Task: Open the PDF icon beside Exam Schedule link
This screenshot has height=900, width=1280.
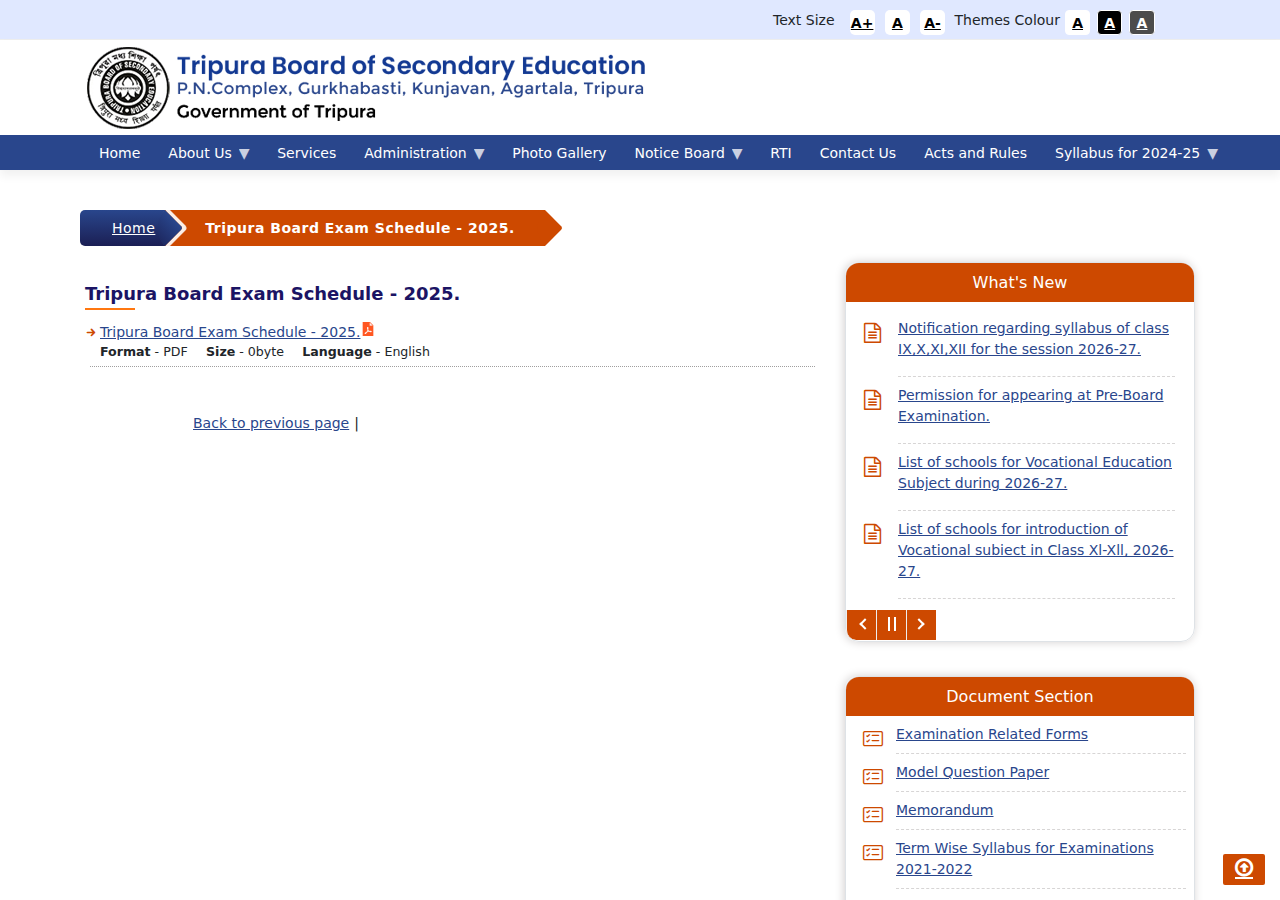Action: click(x=368, y=329)
